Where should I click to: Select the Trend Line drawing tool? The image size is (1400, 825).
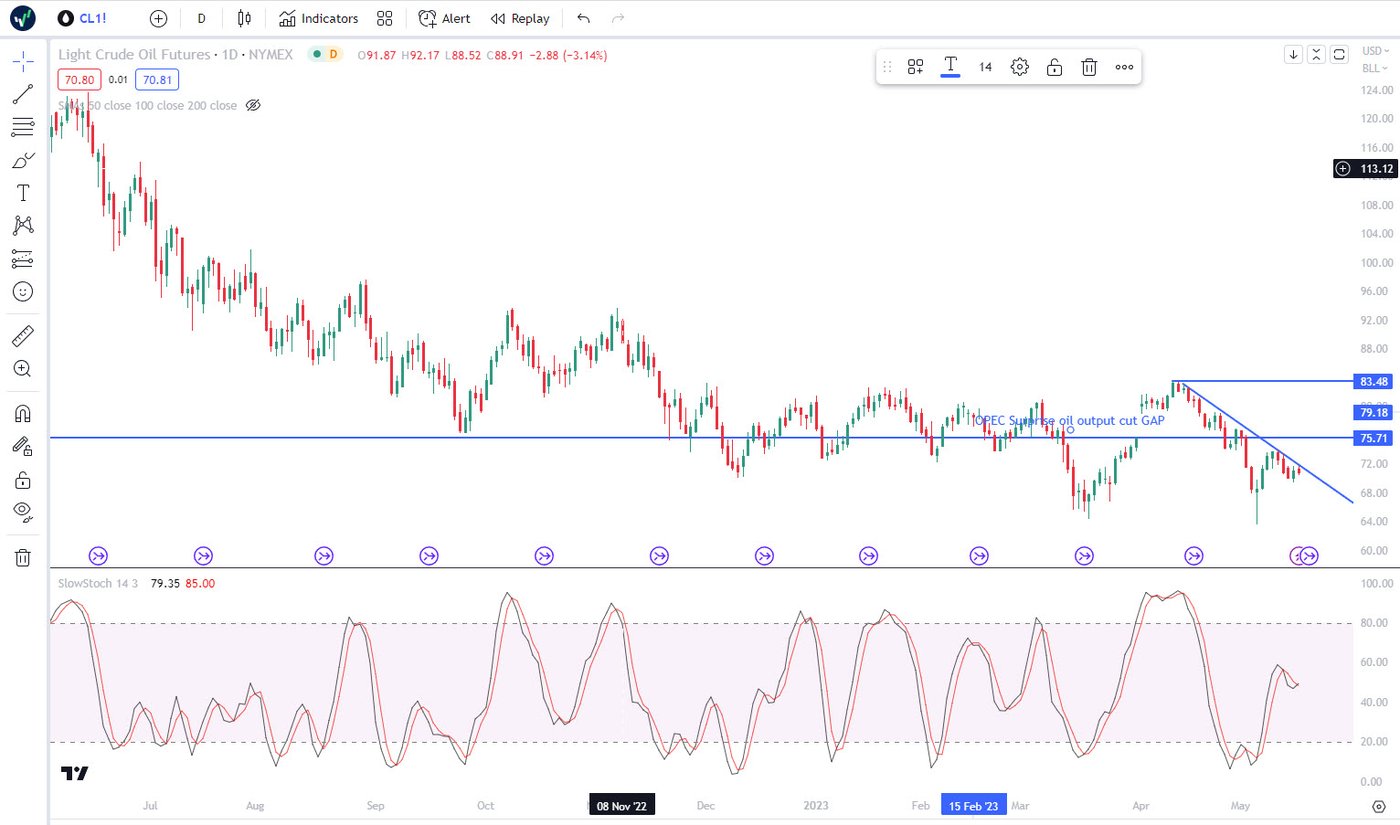[x=22, y=95]
